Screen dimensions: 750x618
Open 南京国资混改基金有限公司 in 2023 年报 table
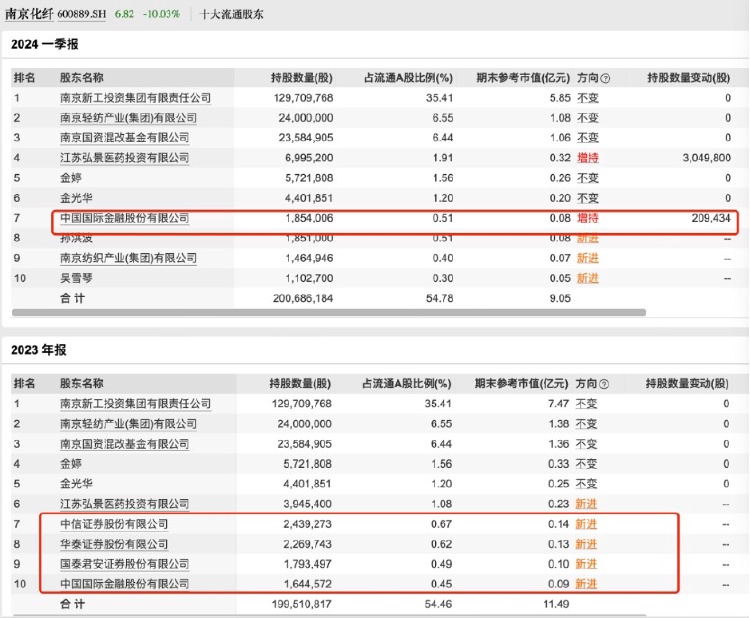click(124, 444)
